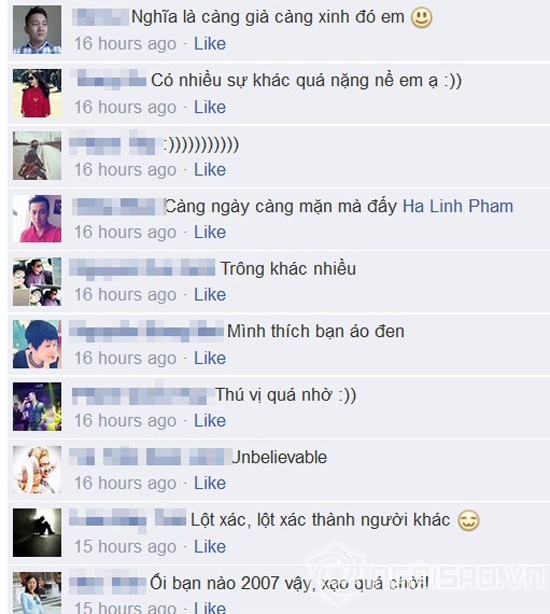The height and width of the screenshot is (614, 550).
Task: Like the 'Càng ngày càng mặn' comment
Action: pos(210,232)
